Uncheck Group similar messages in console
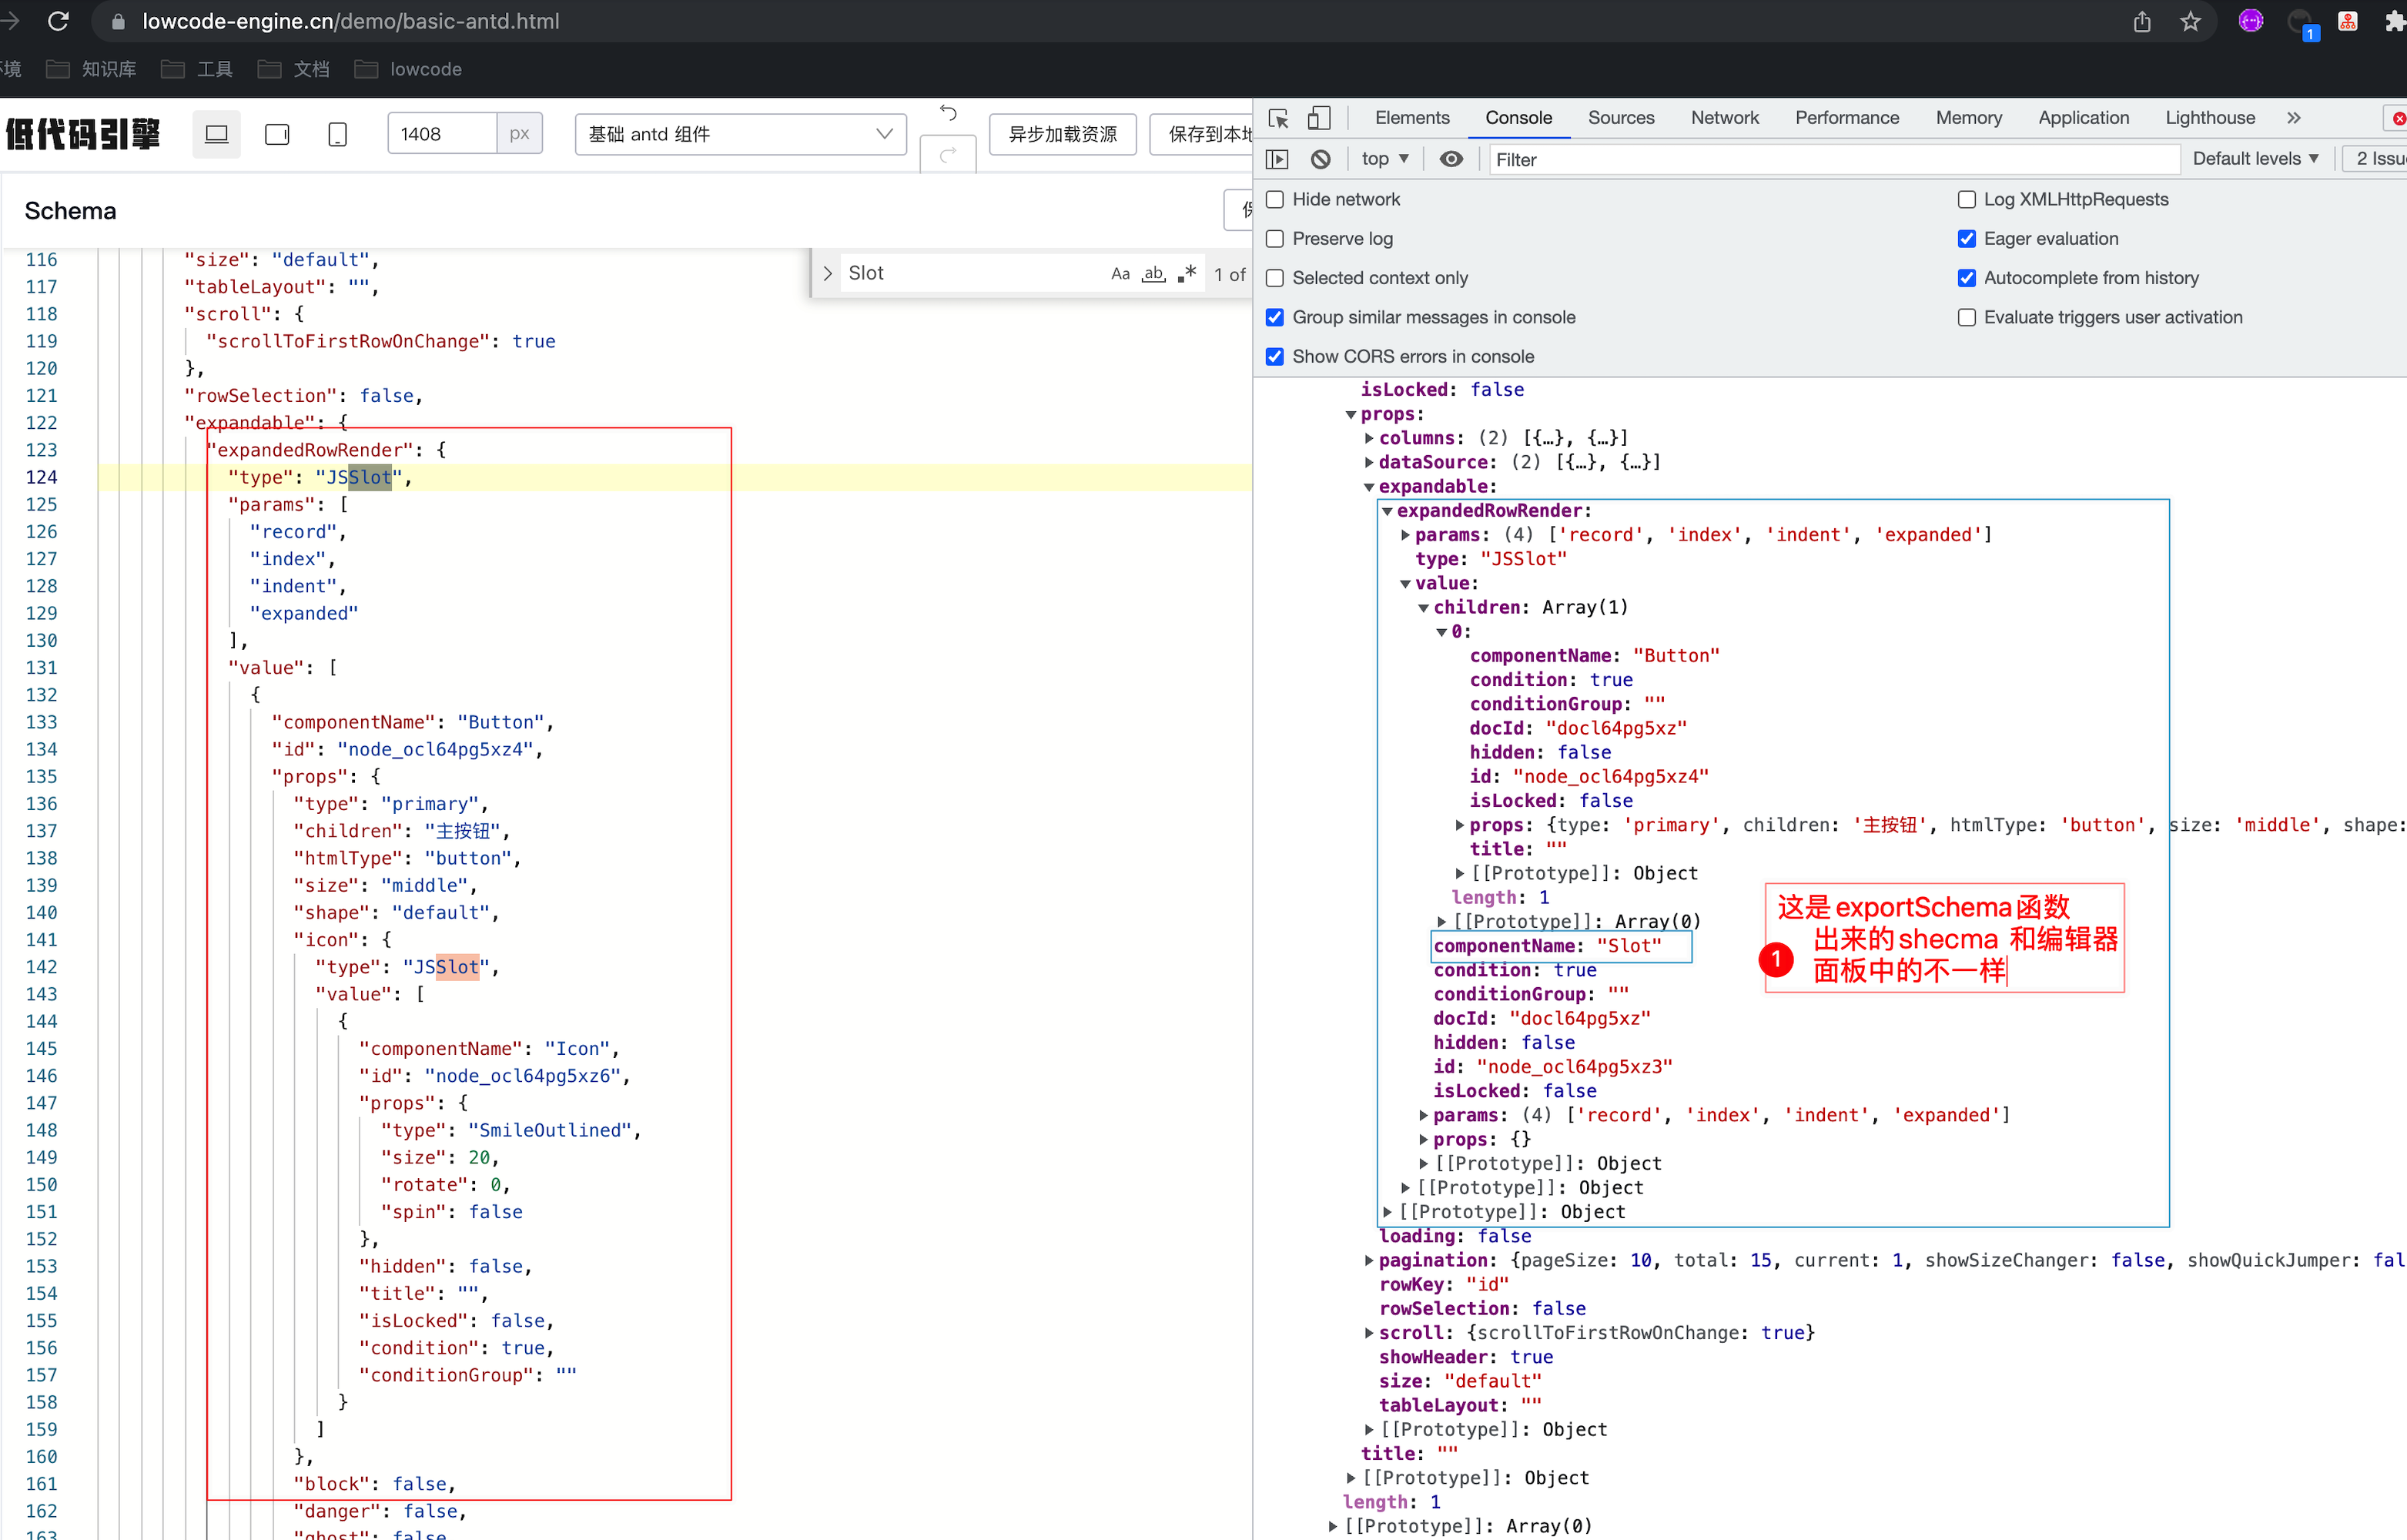The width and height of the screenshot is (2407, 1540). click(1275, 317)
